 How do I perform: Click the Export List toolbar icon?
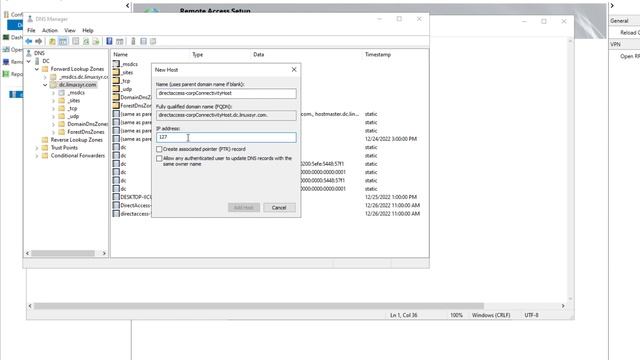[96, 41]
